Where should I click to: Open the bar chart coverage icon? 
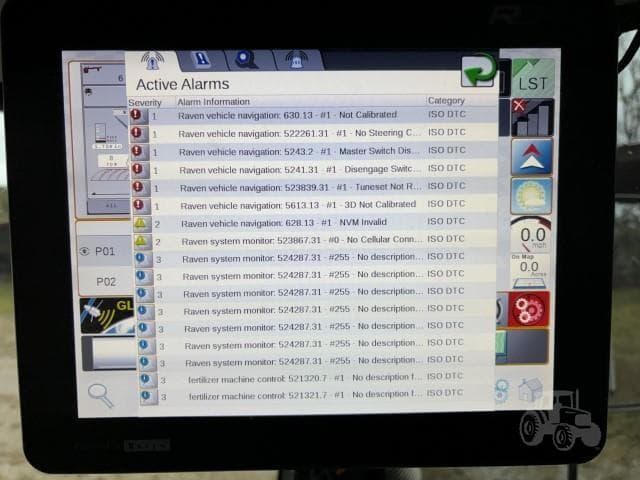532,117
